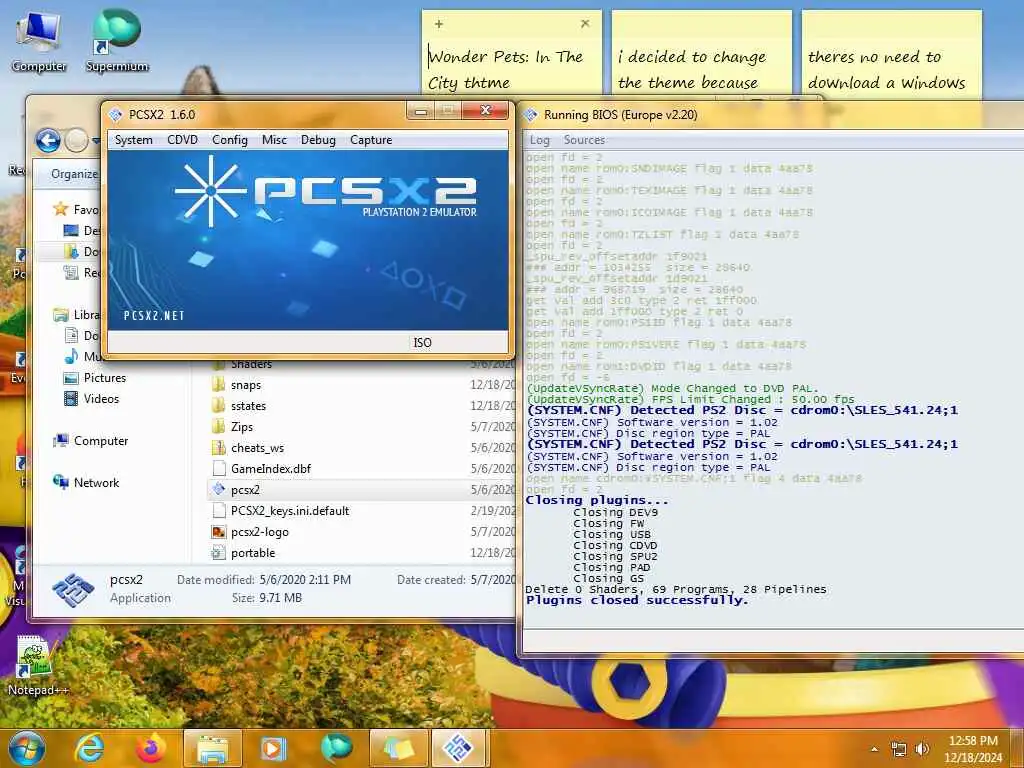Select the portable settings file
Viewport: 1024px width, 768px height.
(253, 552)
